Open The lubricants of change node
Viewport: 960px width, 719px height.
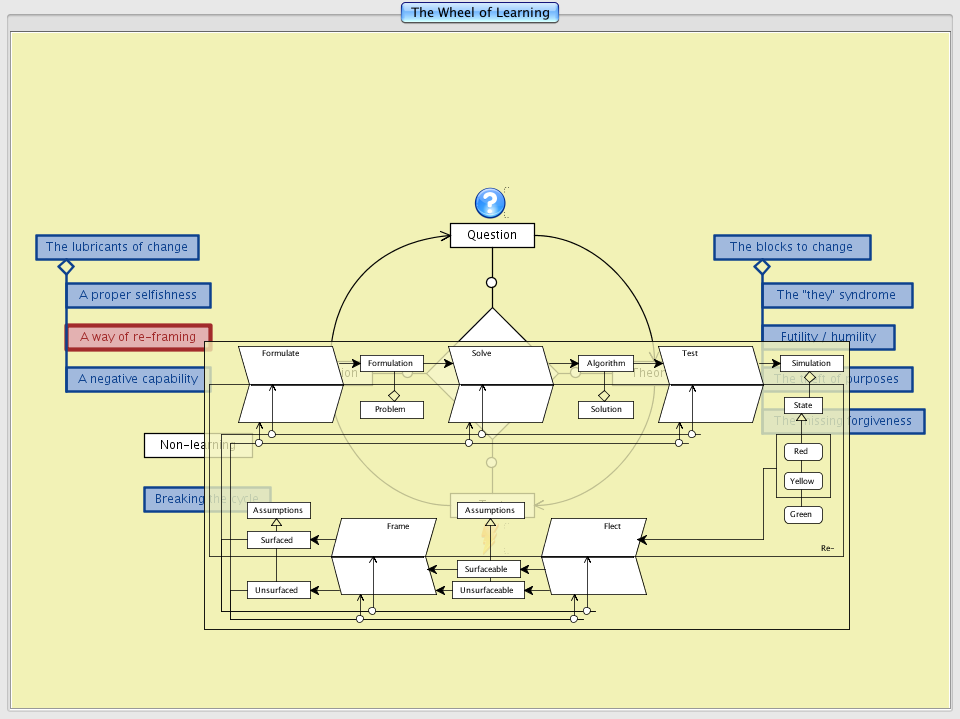point(117,247)
